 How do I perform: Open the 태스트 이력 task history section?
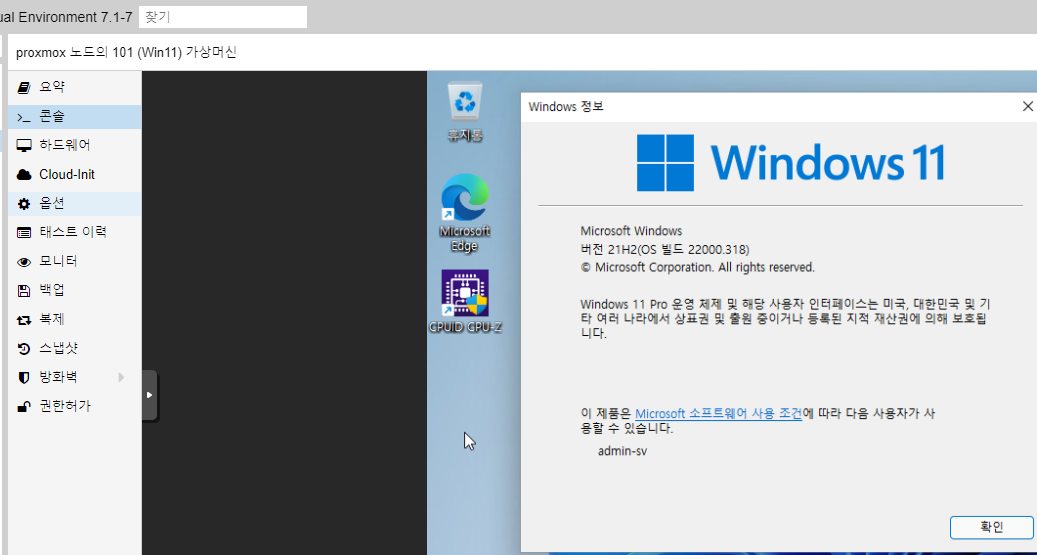(75, 232)
